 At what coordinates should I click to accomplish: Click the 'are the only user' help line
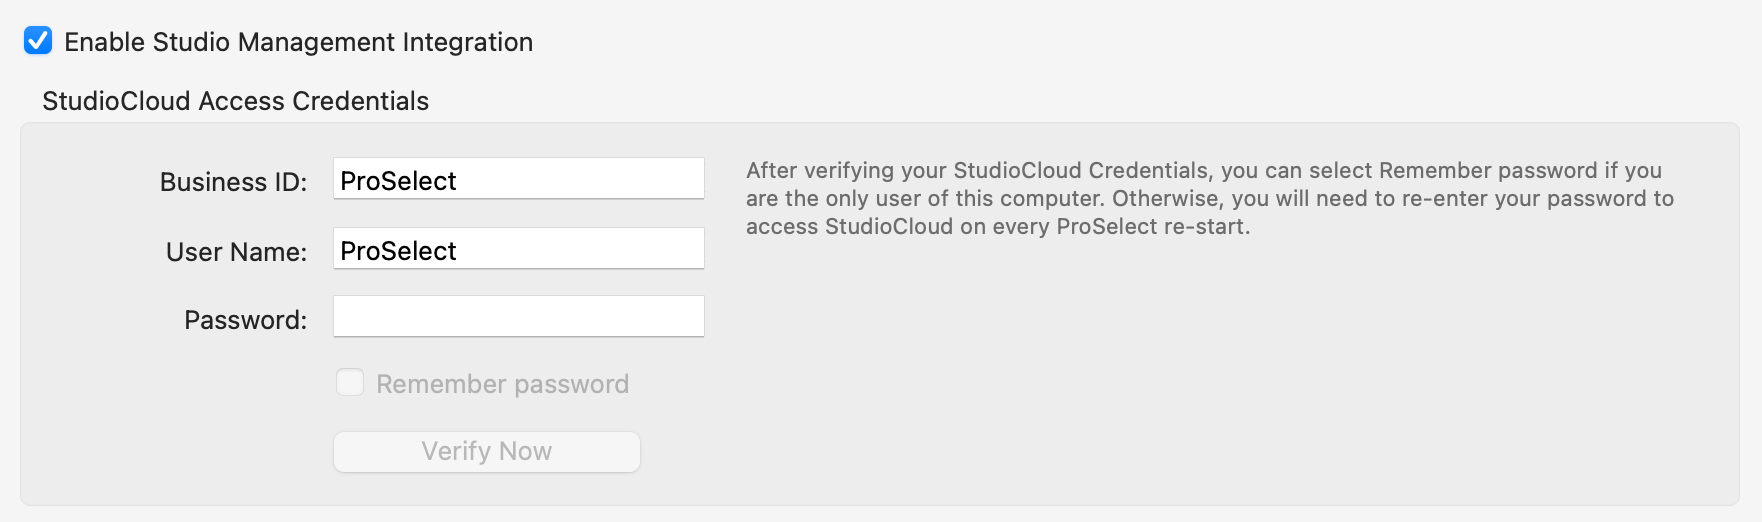tap(1209, 198)
